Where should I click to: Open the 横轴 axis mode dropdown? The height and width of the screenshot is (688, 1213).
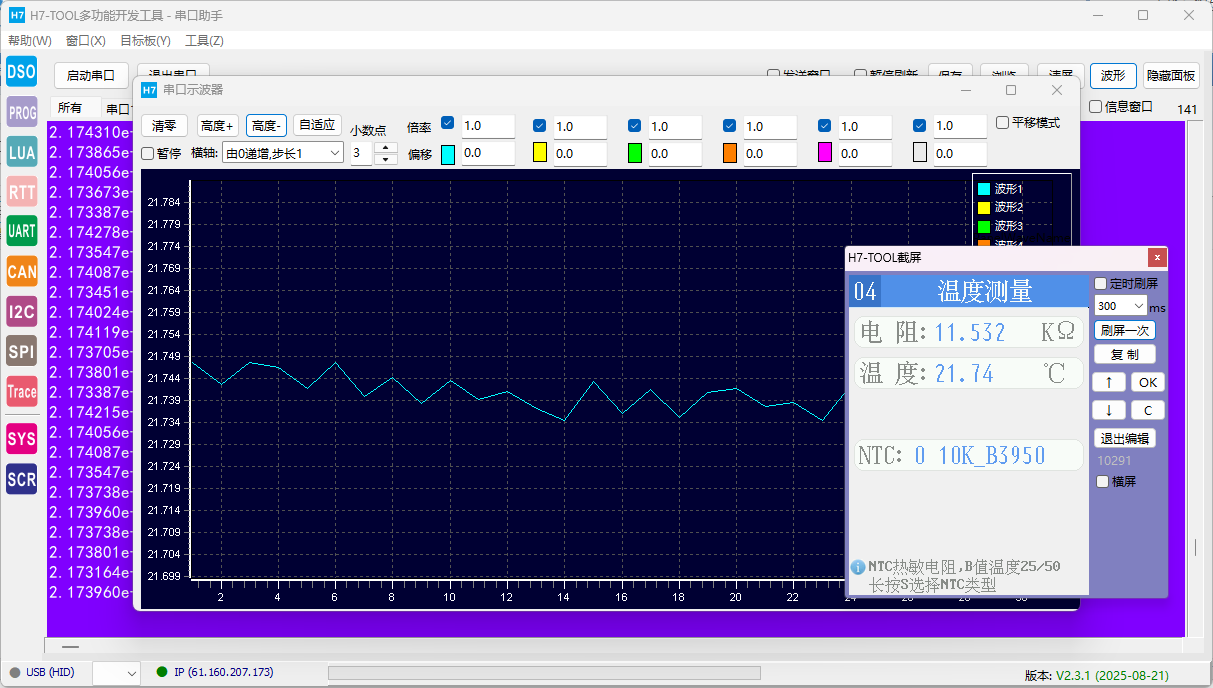point(283,153)
